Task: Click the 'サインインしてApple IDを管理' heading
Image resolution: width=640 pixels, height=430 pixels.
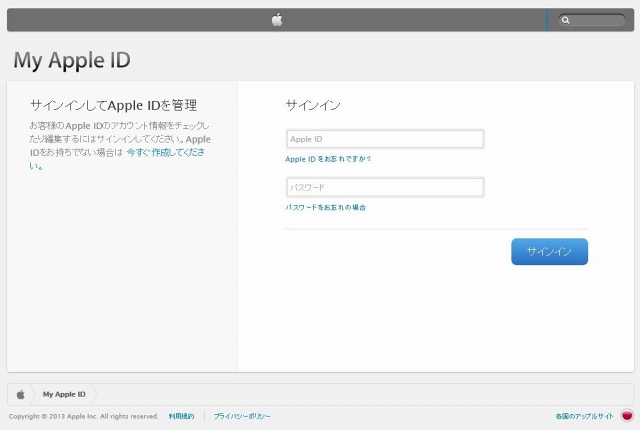Action: click(113, 105)
